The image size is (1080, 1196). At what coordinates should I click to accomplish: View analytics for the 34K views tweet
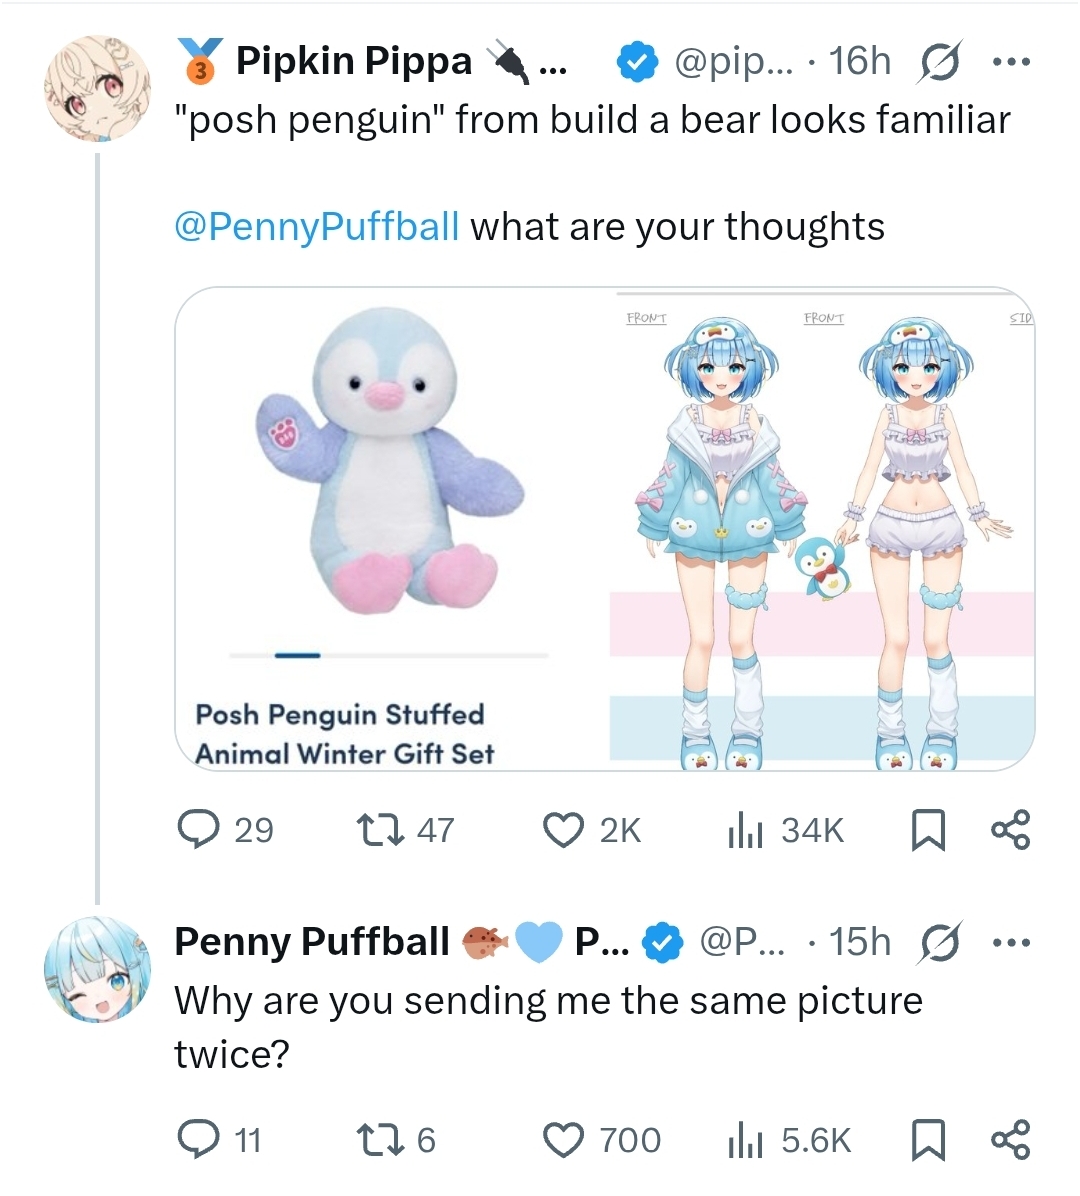tap(745, 830)
